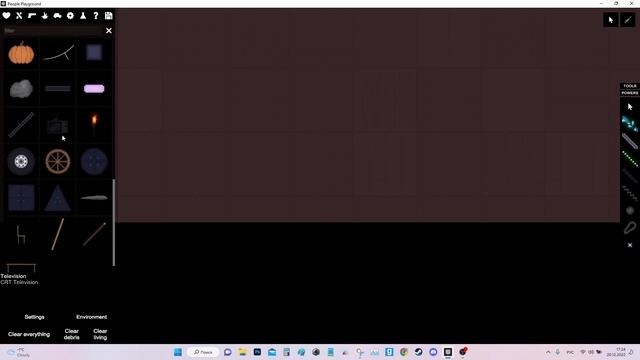Select the wooden chair item
Viewport: 640px width, 360px height.
click(x=21, y=235)
